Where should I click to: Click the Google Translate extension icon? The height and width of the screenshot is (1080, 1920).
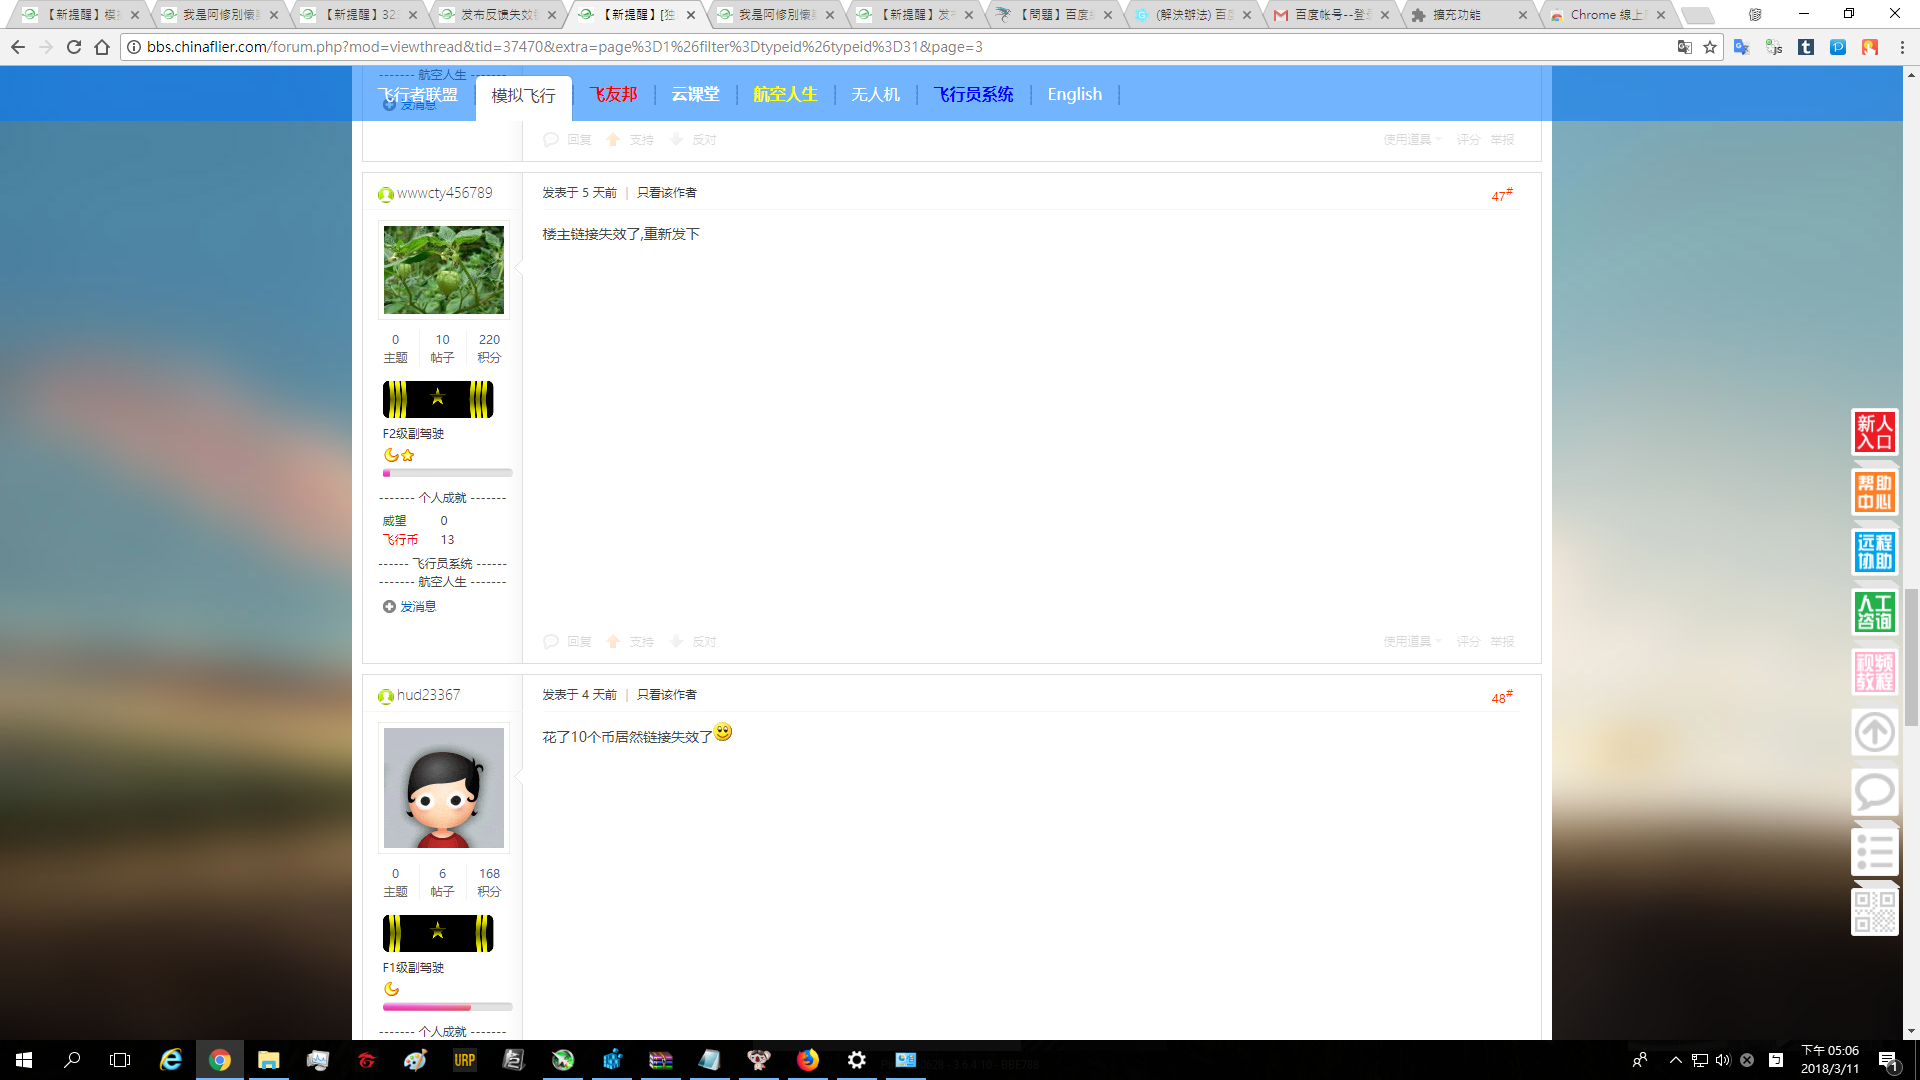point(1742,47)
